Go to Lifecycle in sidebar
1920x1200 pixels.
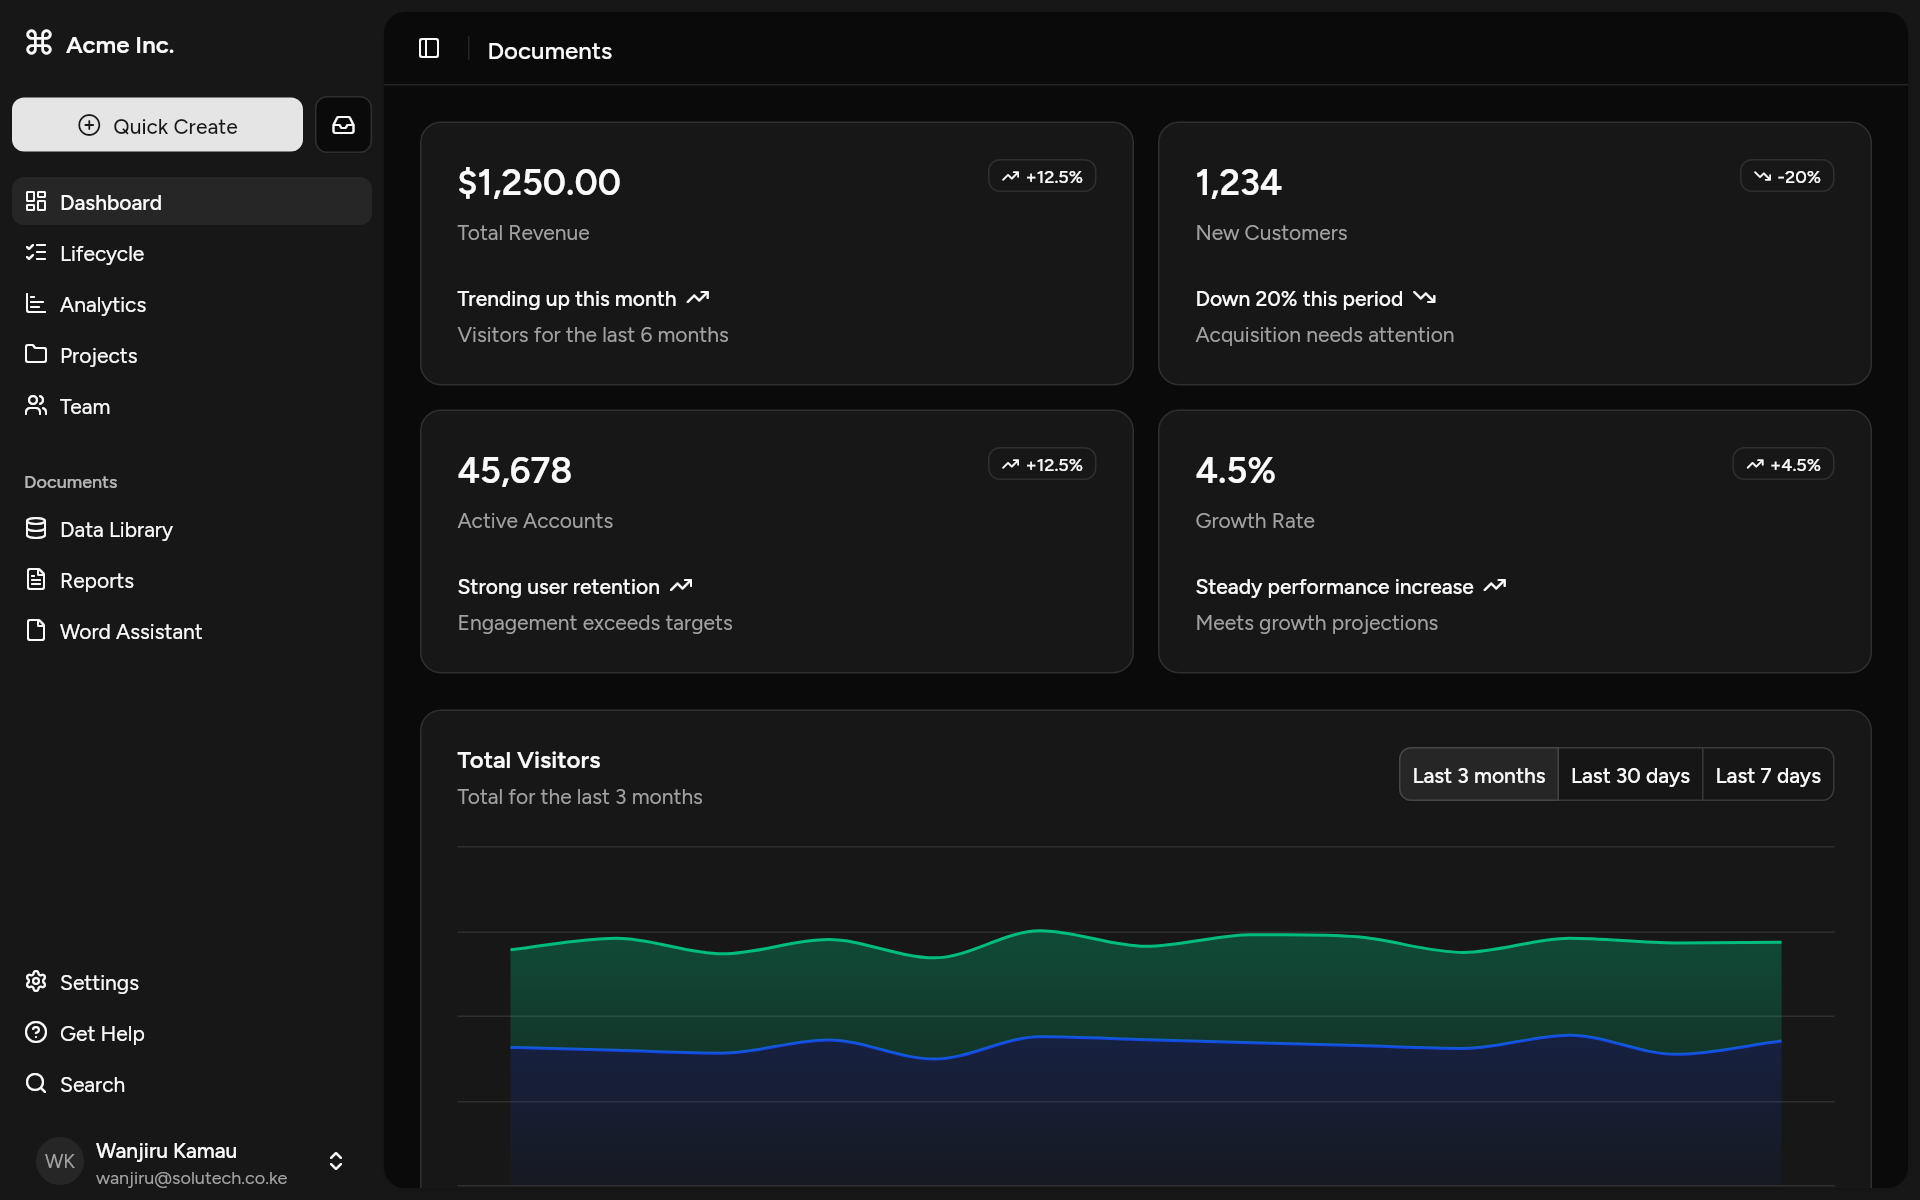tap(192, 253)
